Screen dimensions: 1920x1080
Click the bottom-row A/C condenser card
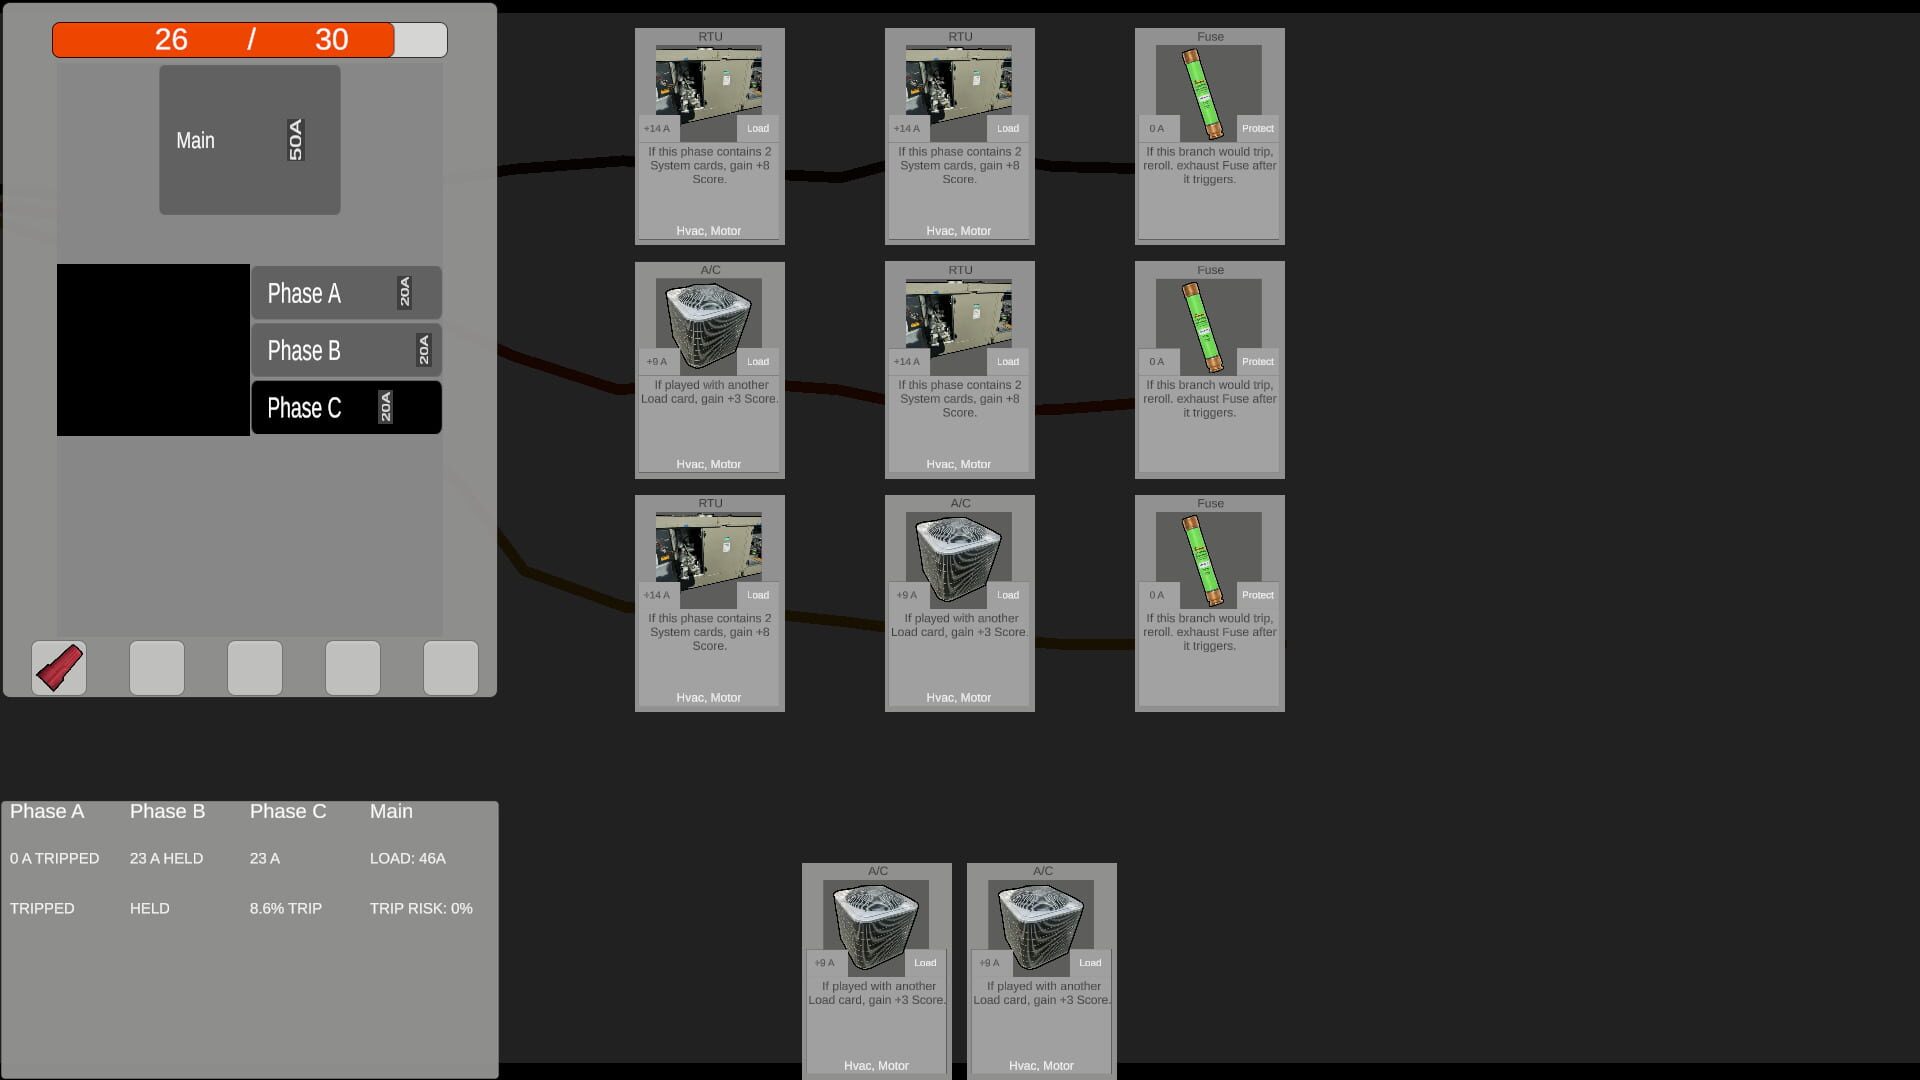[x=960, y=603]
